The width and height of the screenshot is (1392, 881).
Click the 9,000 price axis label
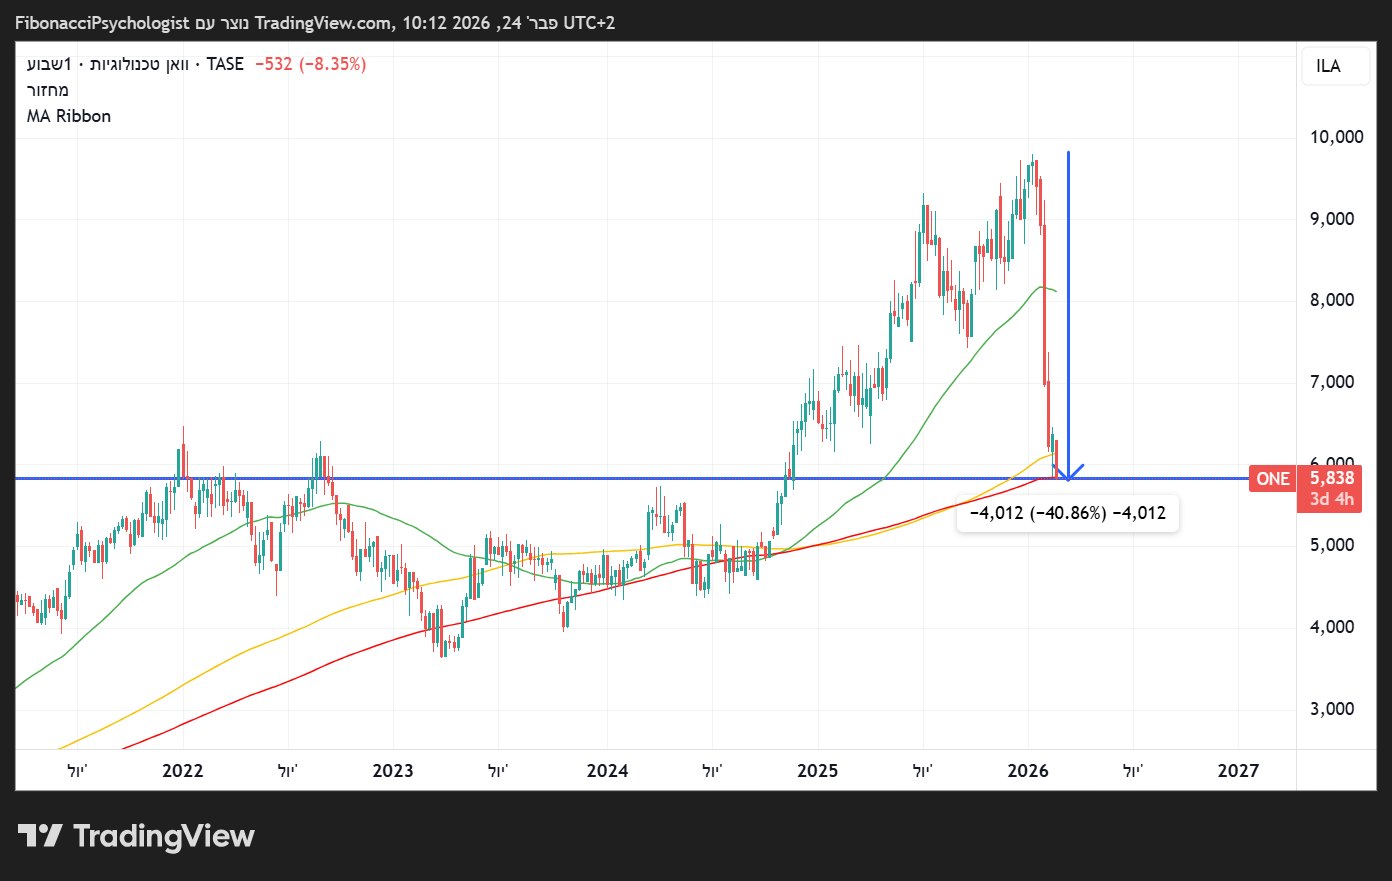pos(1332,219)
